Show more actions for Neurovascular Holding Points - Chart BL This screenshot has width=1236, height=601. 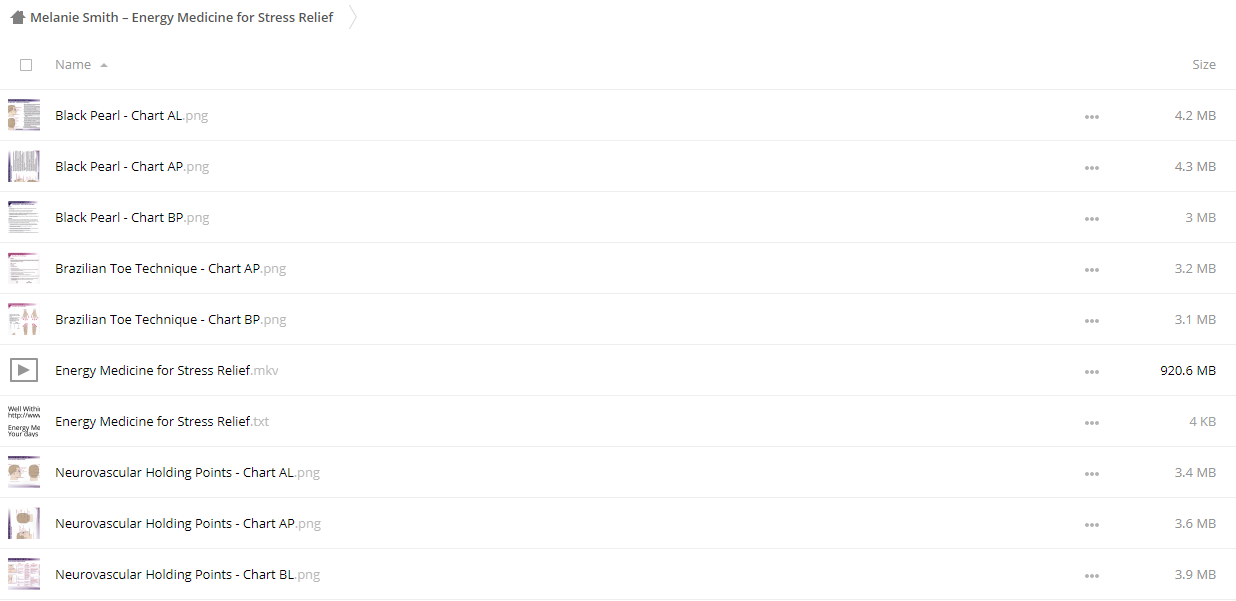[x=1092, y=576]
